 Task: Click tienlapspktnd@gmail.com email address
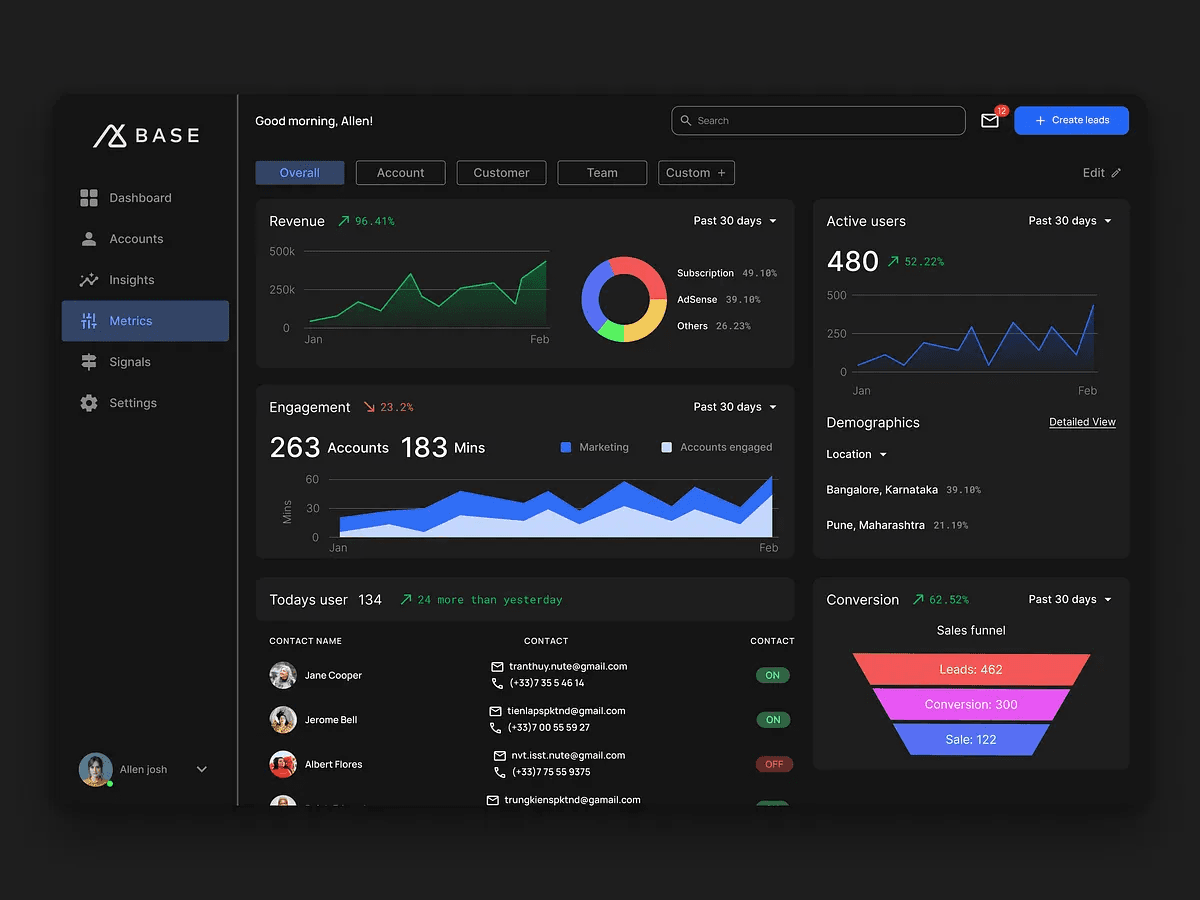coord(566,711)
